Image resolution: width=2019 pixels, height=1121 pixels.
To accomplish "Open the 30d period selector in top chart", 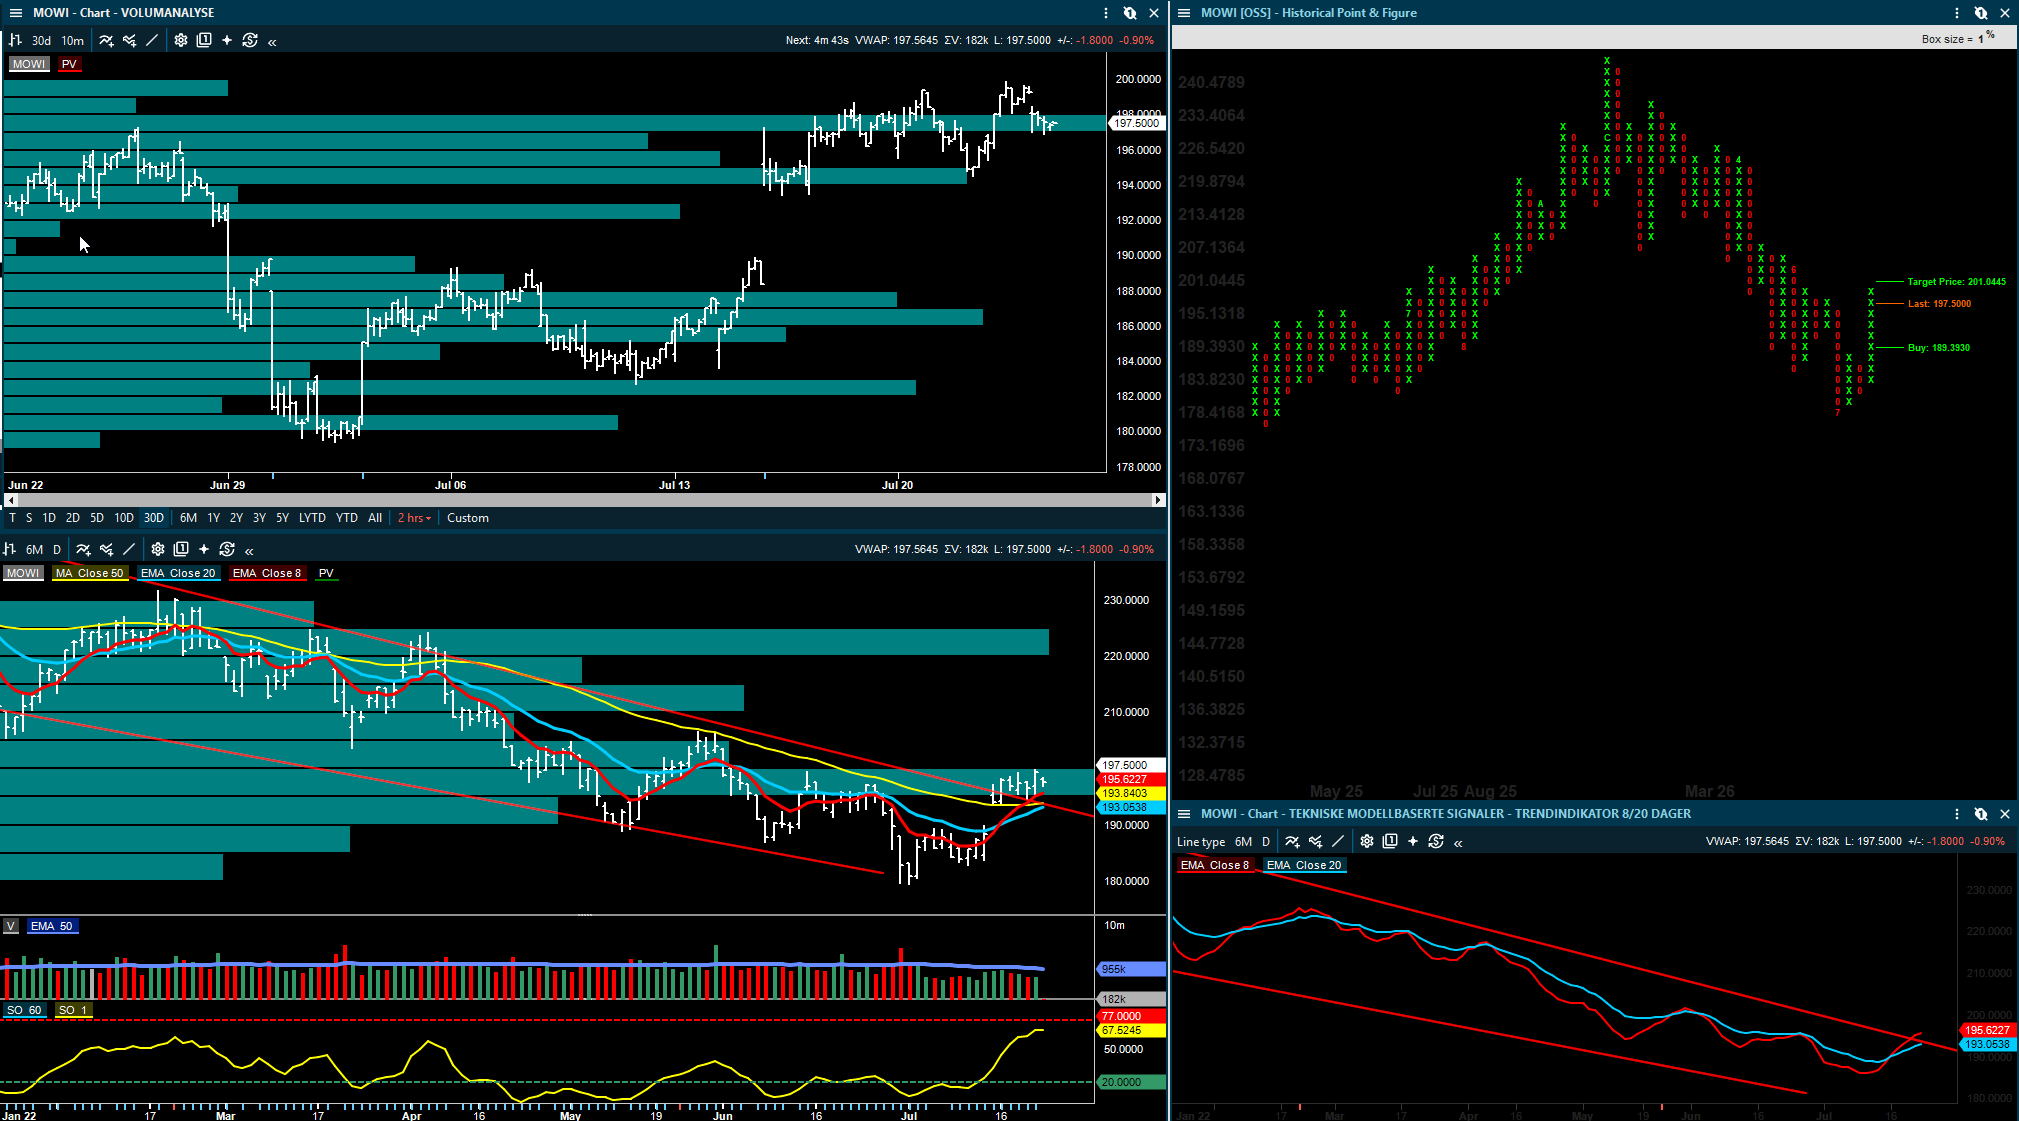I will pos(41,41).
